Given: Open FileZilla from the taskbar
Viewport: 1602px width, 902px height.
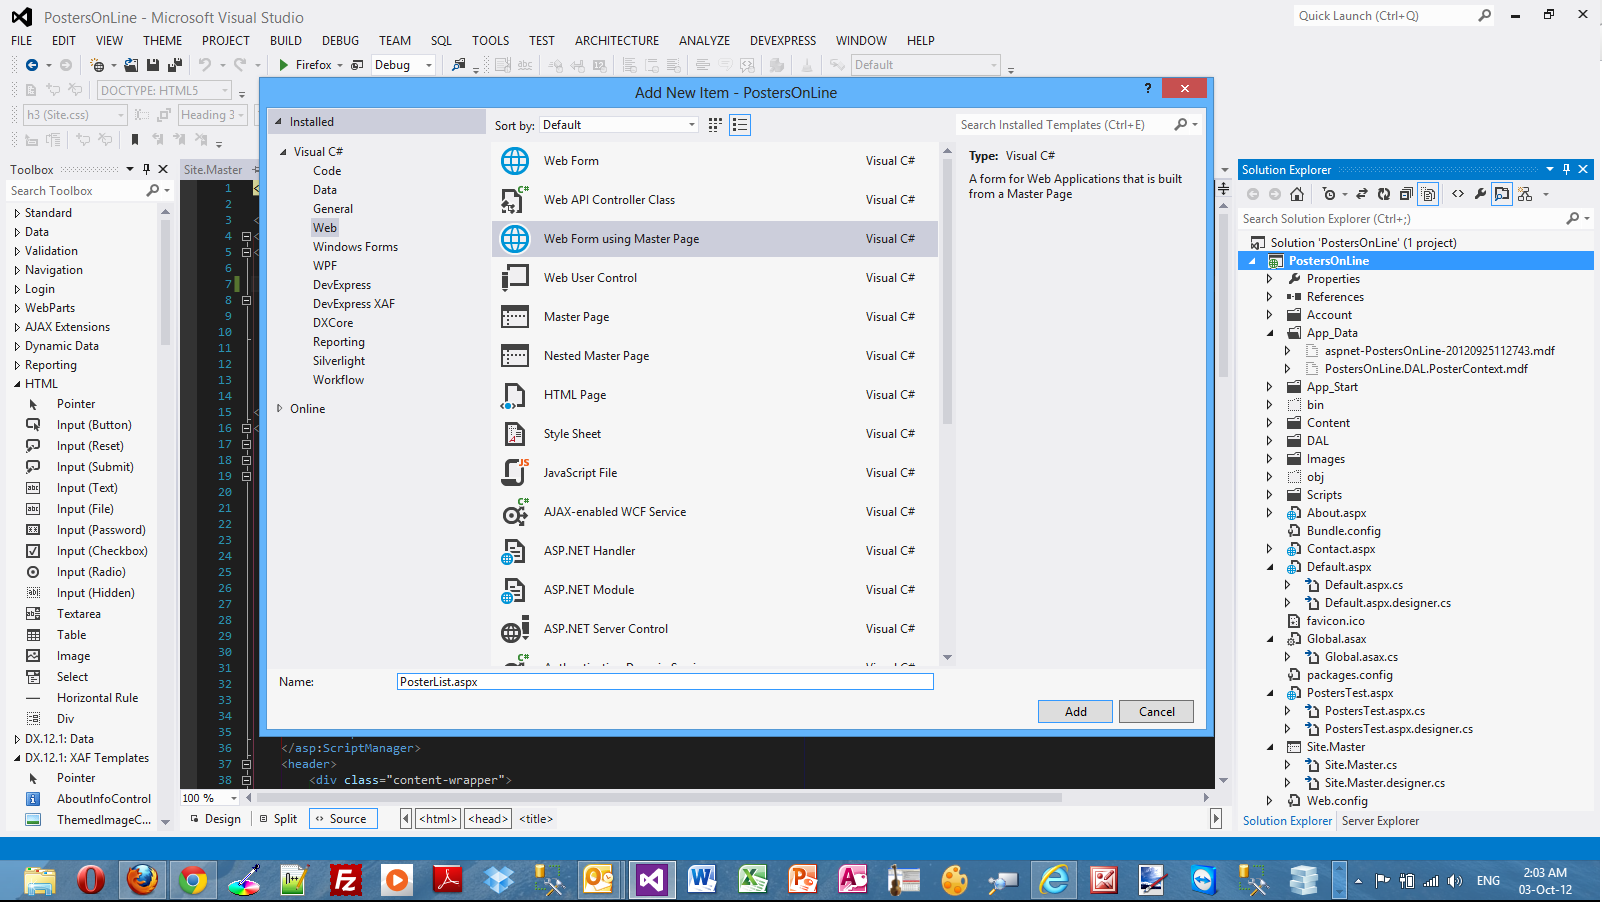Looking at the screenshot, I should pos(345,880).
